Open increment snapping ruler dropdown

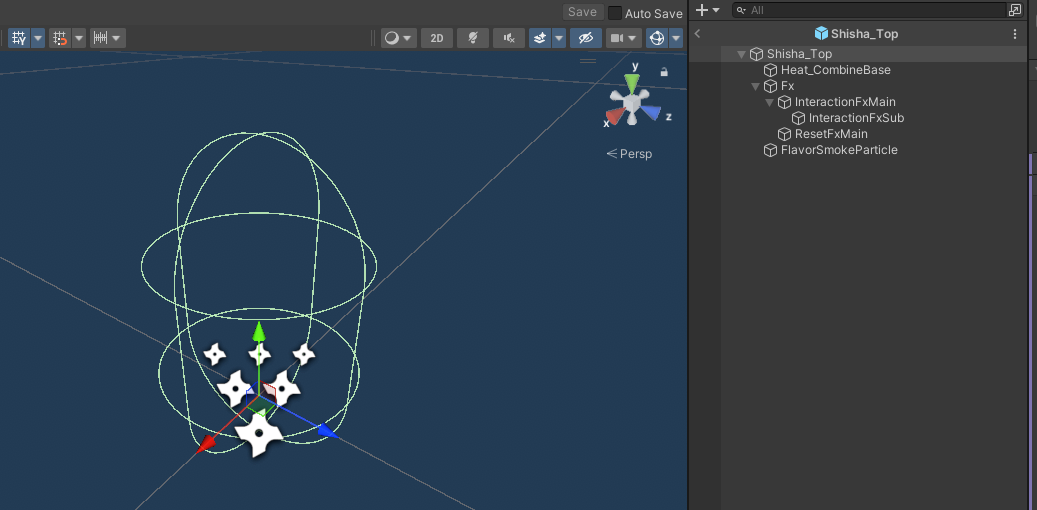tap(108, 38)
